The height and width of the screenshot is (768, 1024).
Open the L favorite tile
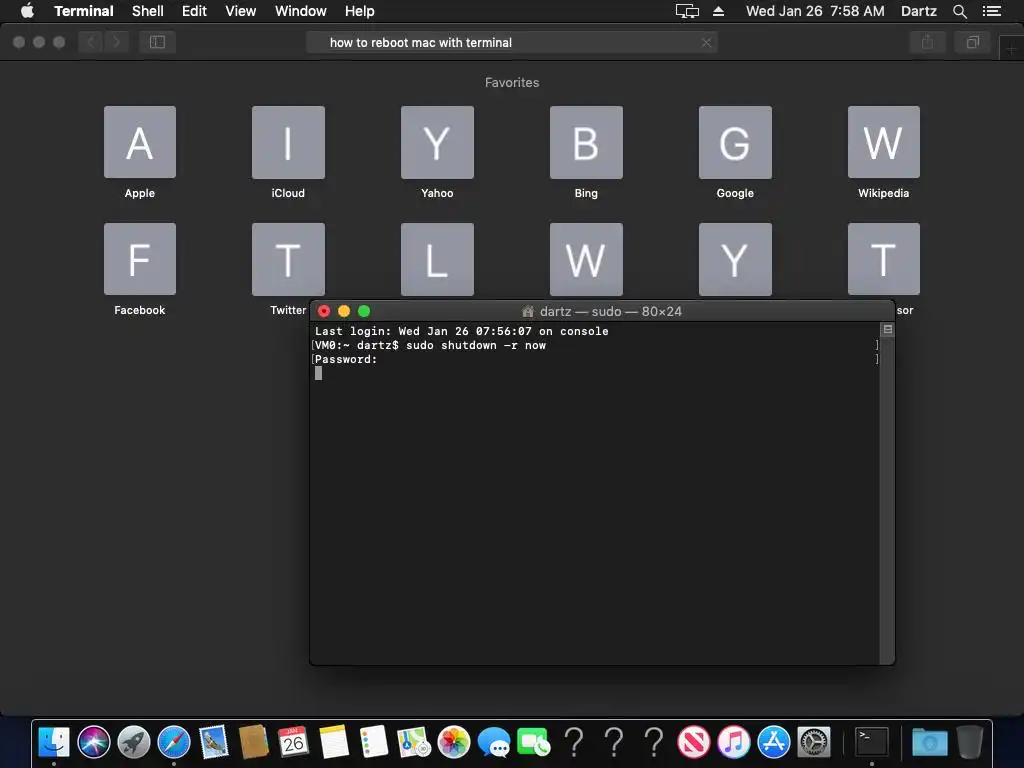437,259
